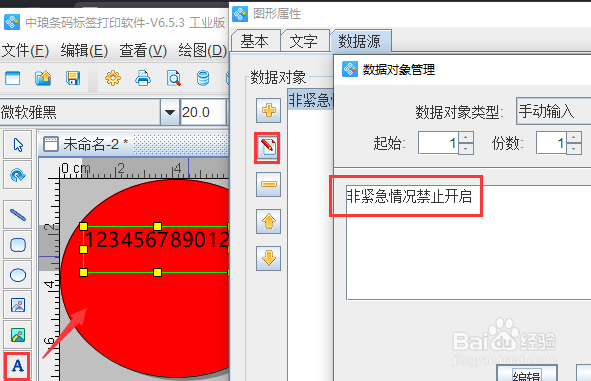Click the 起始 number field
The width and height of the screenshot is (591, 381).
click(x=438, y=143)
